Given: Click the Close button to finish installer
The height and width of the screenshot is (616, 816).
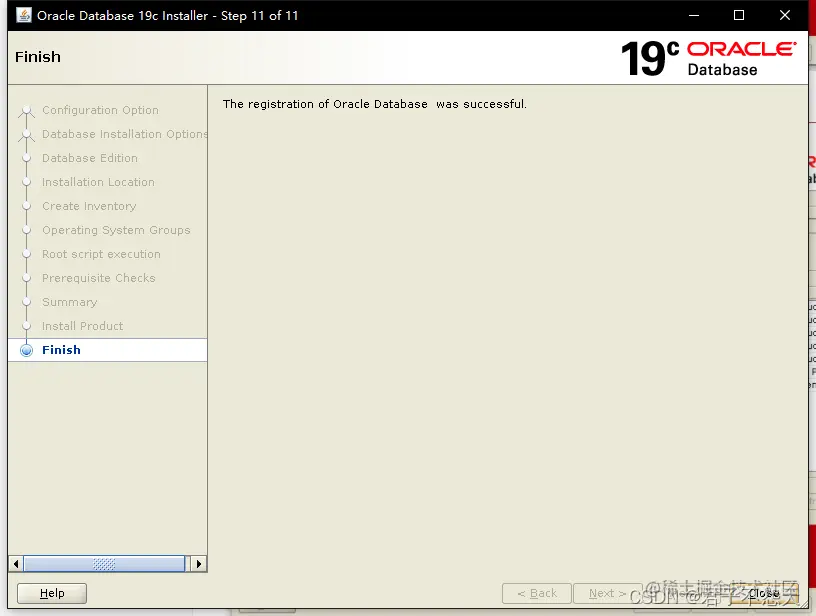Looking at the screenshot, I should coord(764,593).
